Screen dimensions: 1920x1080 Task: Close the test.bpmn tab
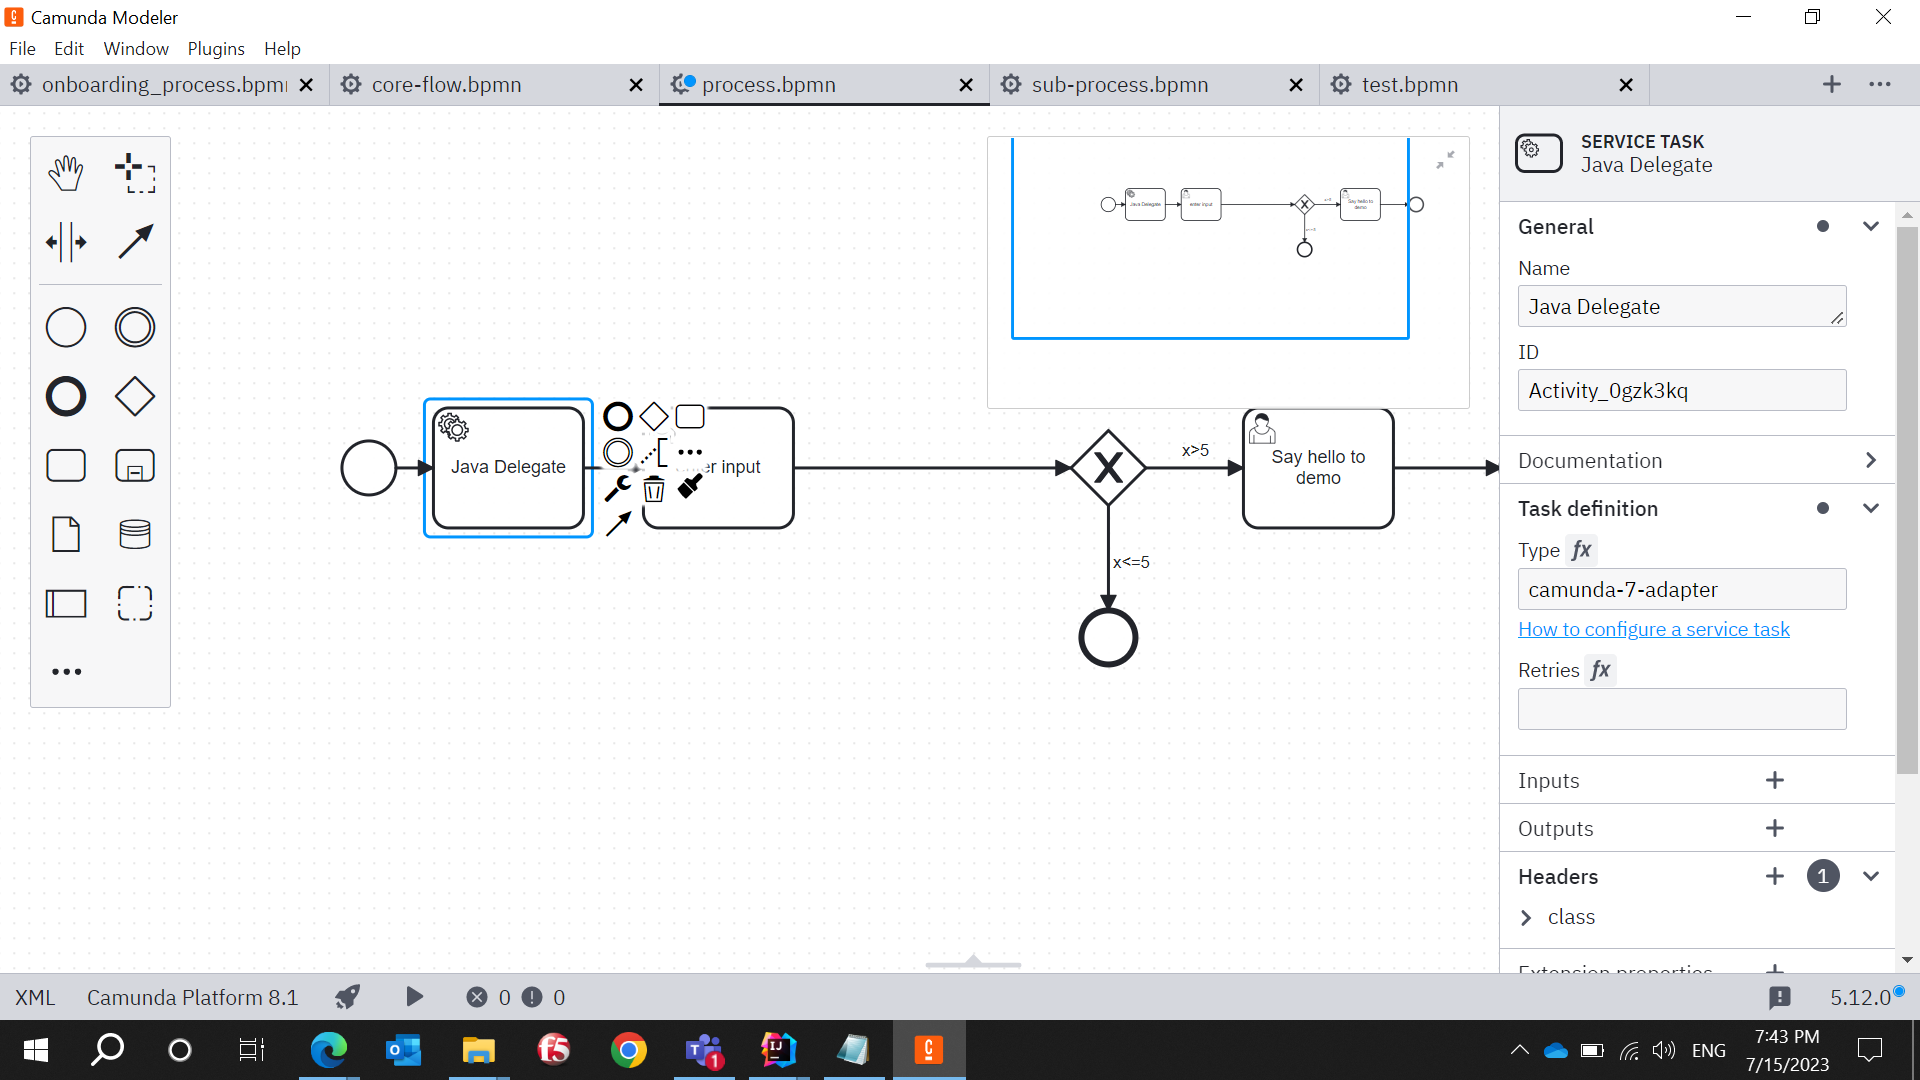click(x=1626, y=85)
